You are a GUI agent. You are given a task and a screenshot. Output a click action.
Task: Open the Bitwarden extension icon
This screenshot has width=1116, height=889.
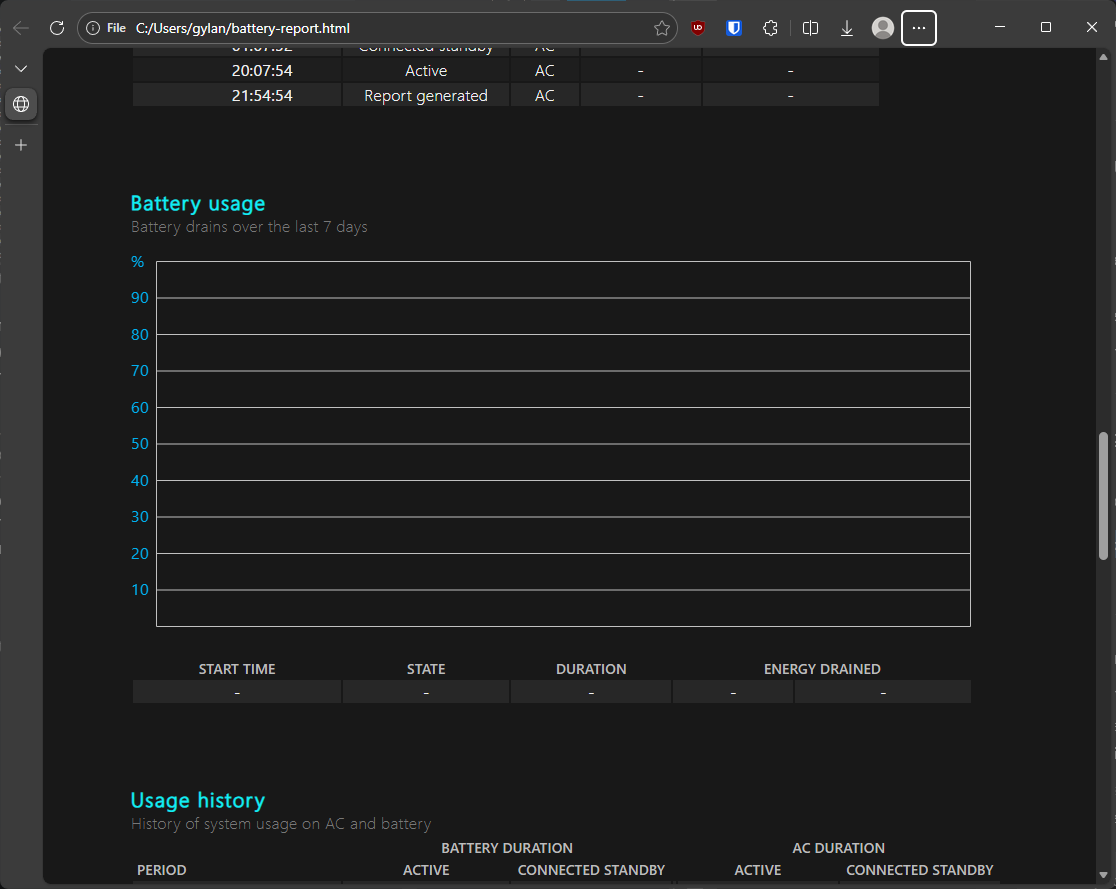coord(734,28)
